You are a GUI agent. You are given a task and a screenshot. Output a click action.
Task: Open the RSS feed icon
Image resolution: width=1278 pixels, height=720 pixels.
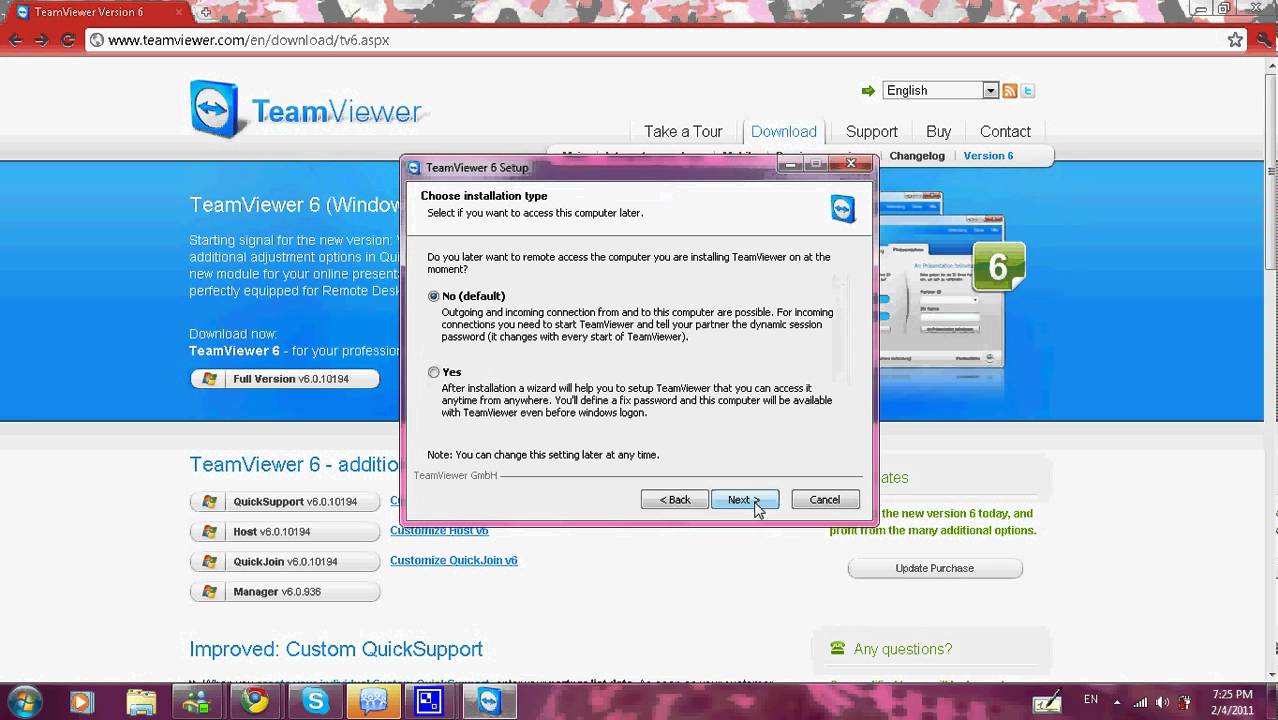click(x=1010, y=91)
